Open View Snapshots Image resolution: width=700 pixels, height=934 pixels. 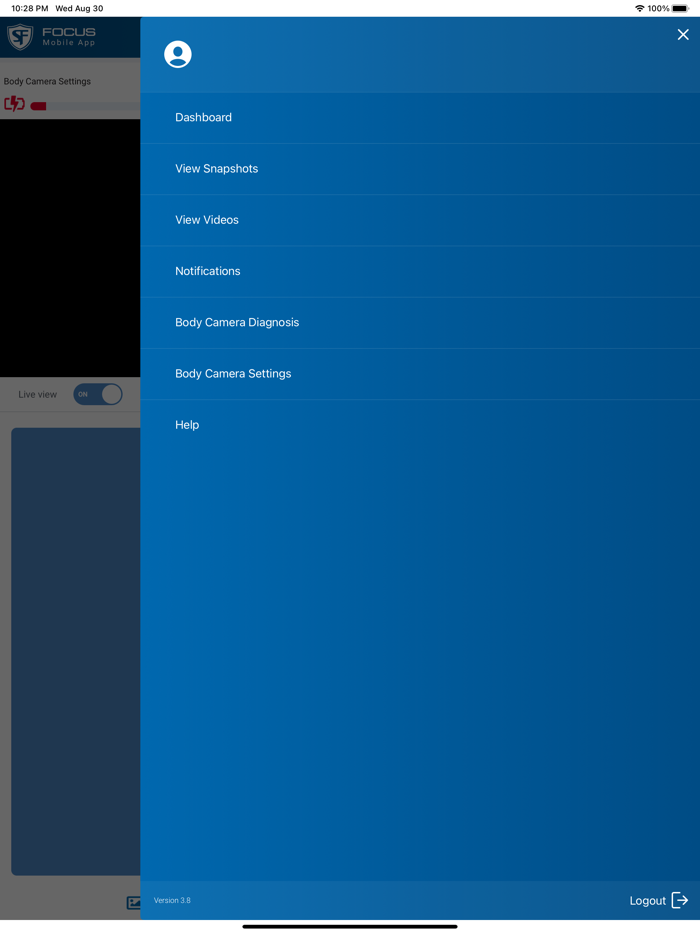[x=420, y=169]
